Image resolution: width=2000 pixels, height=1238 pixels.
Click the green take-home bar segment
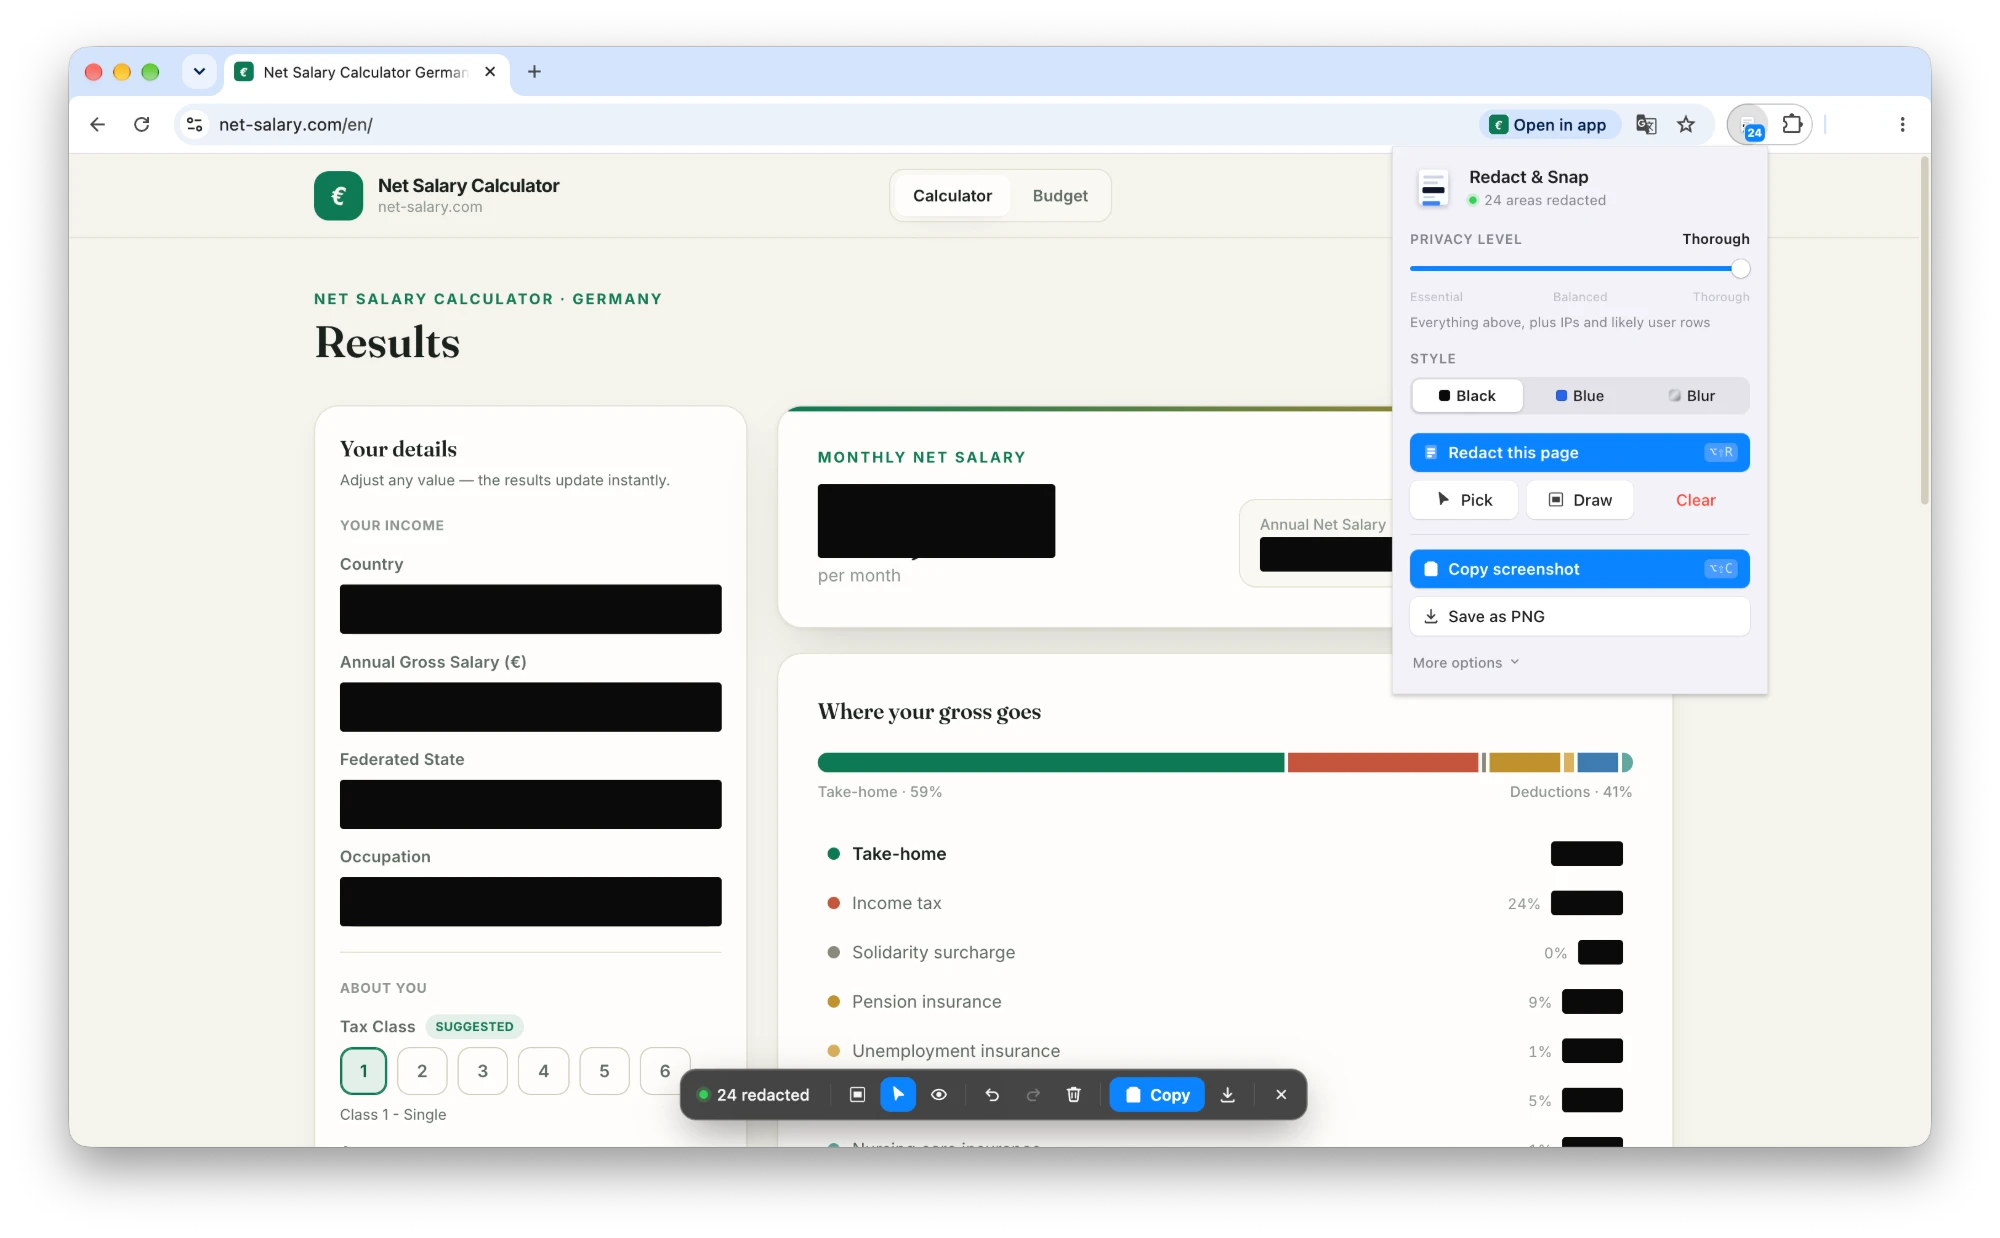(x=1050, y=762)
